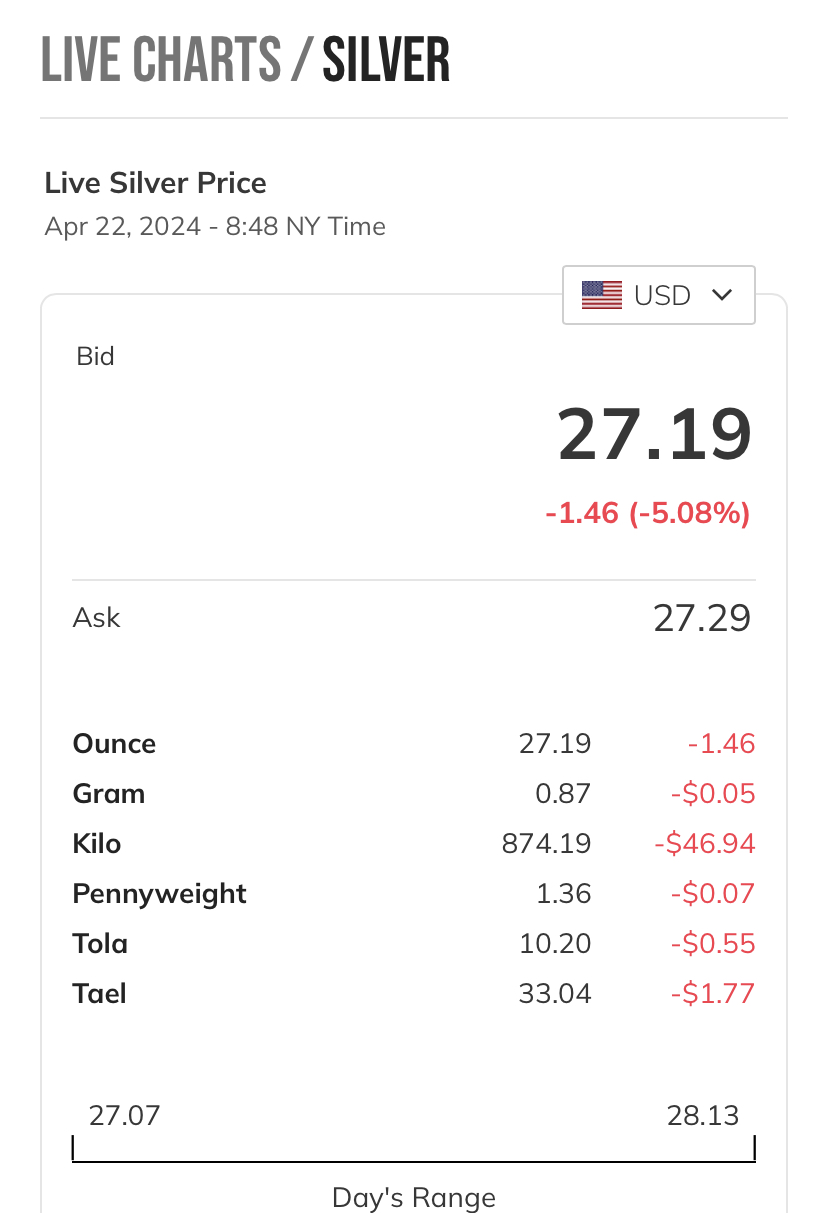Viewport: 828px width, 1213px height.
Task: Click the US flag icon
Action: coord(602,295)
